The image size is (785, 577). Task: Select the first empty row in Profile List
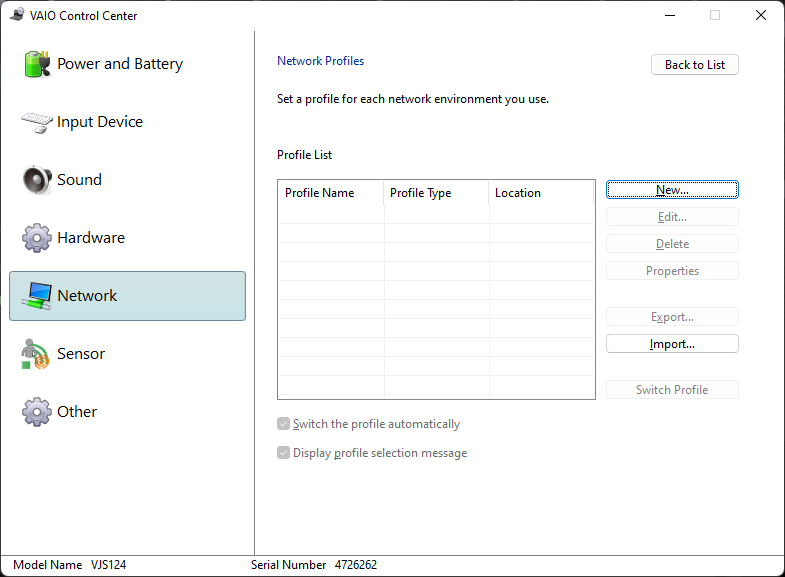pyautogui.click(x=436, y=214)
